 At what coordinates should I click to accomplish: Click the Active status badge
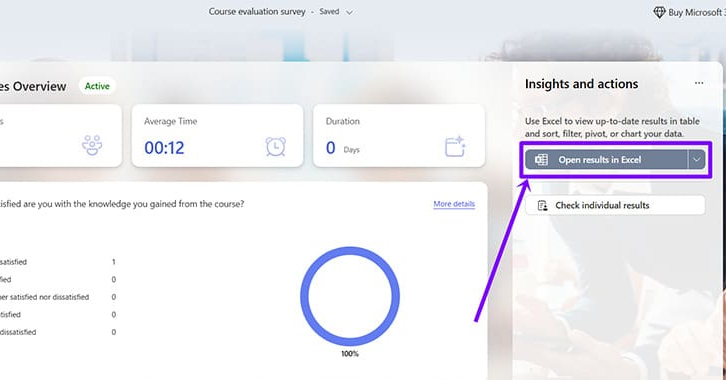click(97, 86)
